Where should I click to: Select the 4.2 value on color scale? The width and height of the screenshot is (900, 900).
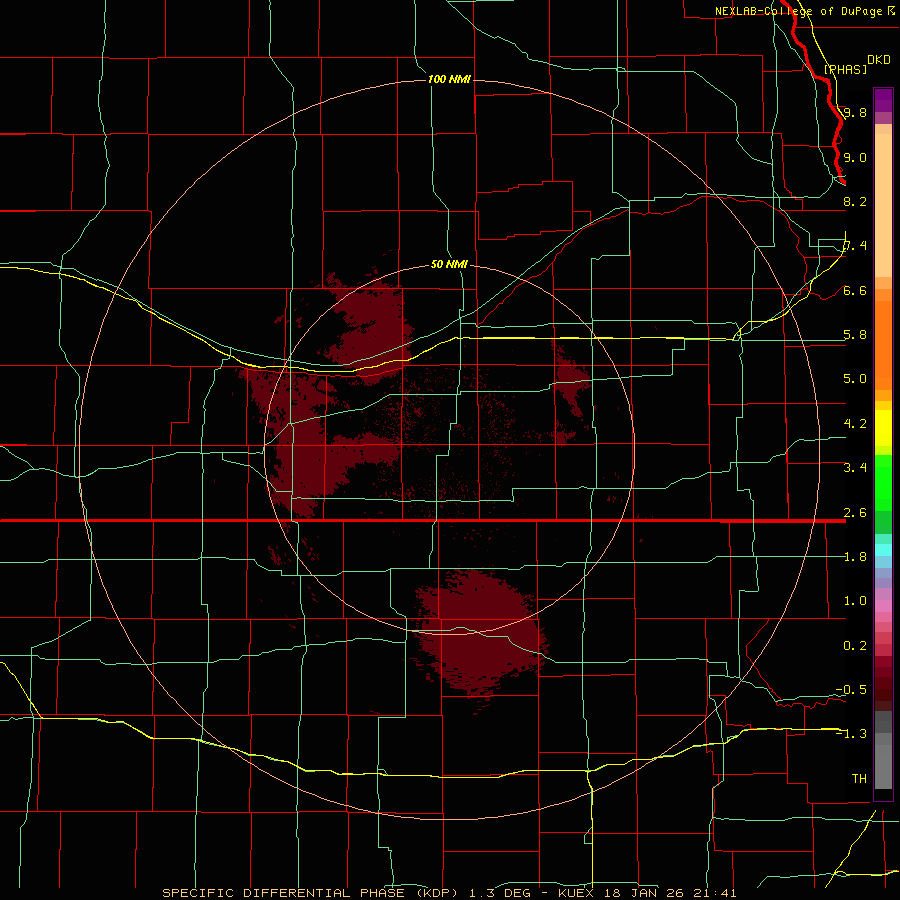(x=855, y=424)
